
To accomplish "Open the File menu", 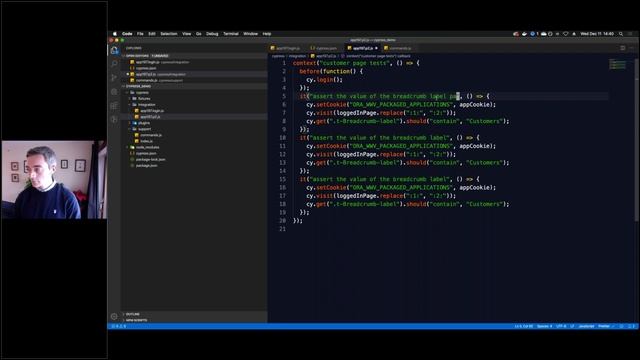I will 140,34.
